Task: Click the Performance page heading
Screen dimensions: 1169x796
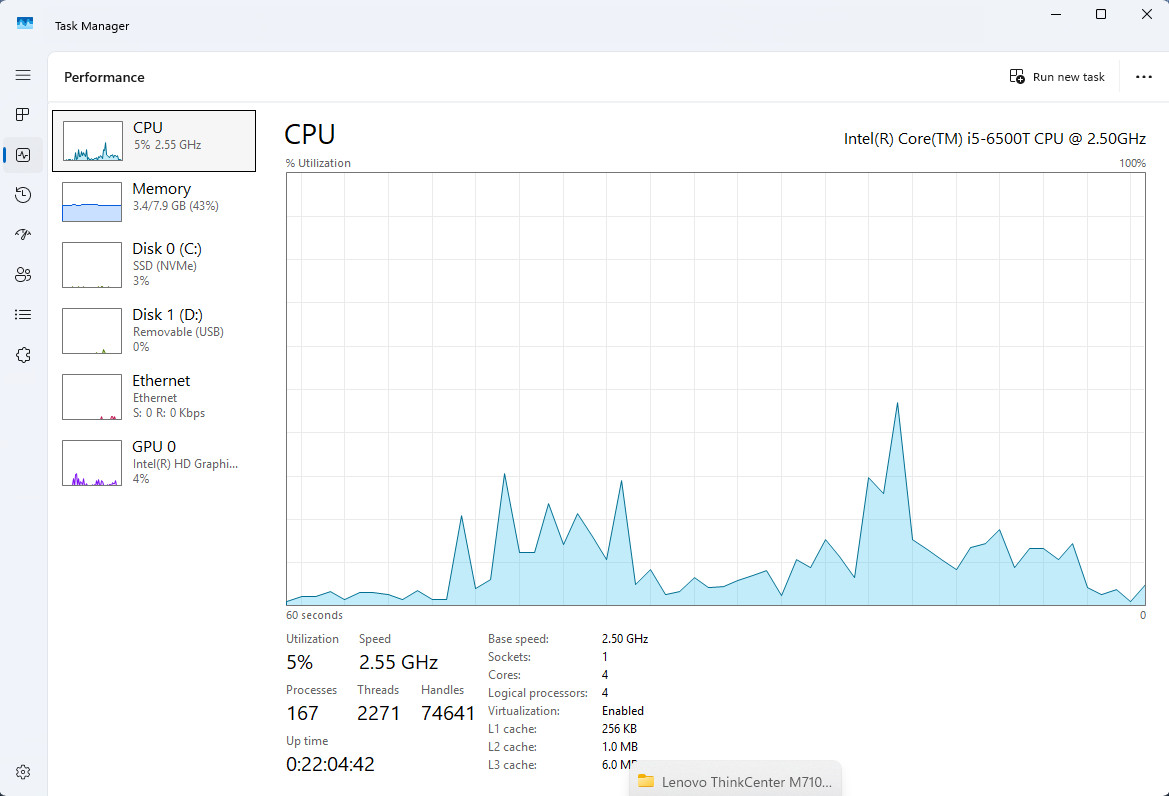Action: pos(104,77)
